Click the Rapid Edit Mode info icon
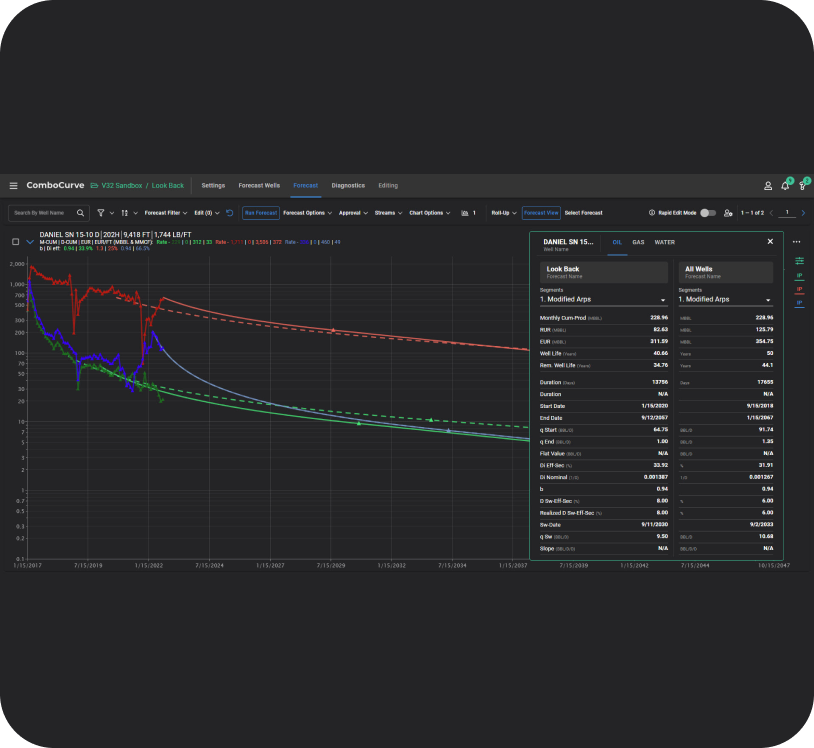 pyautogui.click(x=652, y=213)
